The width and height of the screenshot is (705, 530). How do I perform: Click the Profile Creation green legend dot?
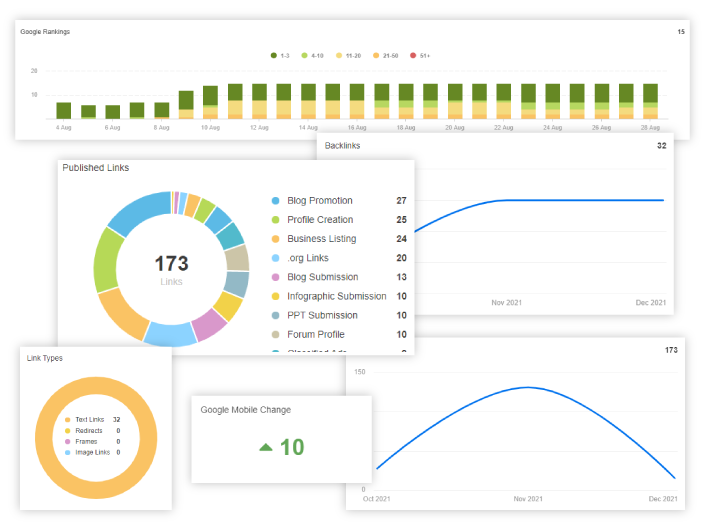point(275,220)
